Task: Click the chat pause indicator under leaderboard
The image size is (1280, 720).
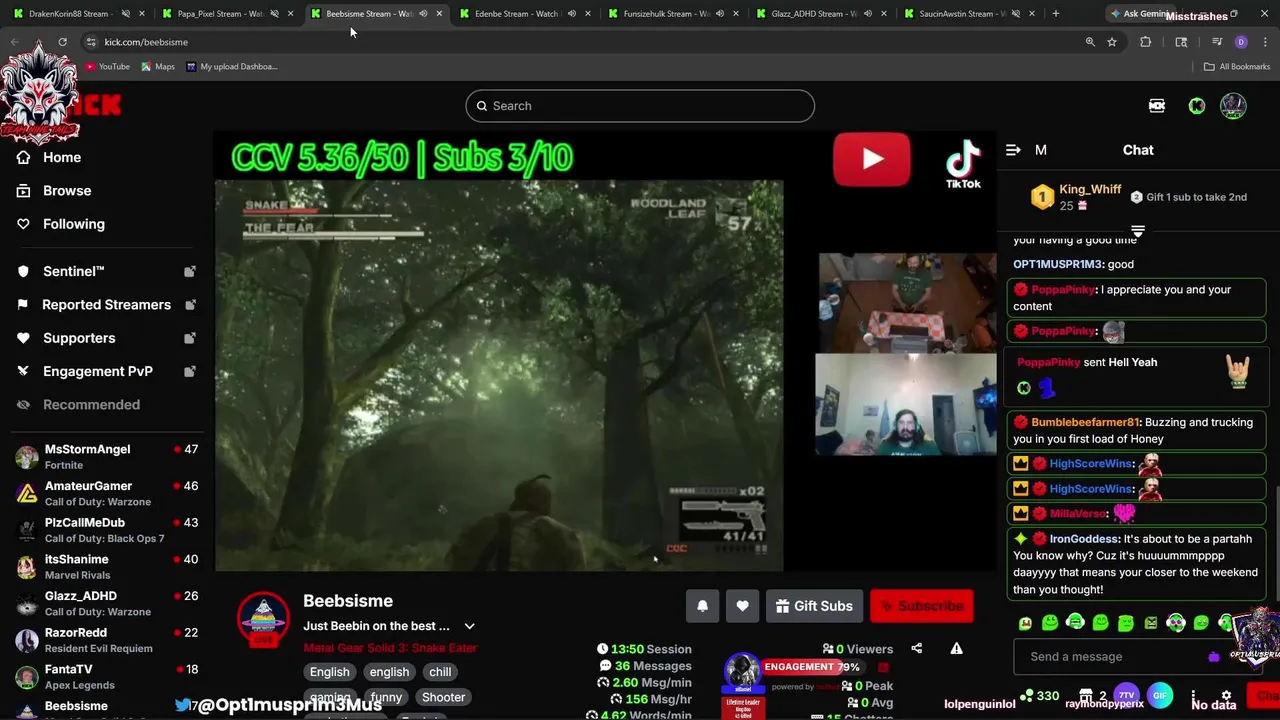Action: pos(1138,231)
